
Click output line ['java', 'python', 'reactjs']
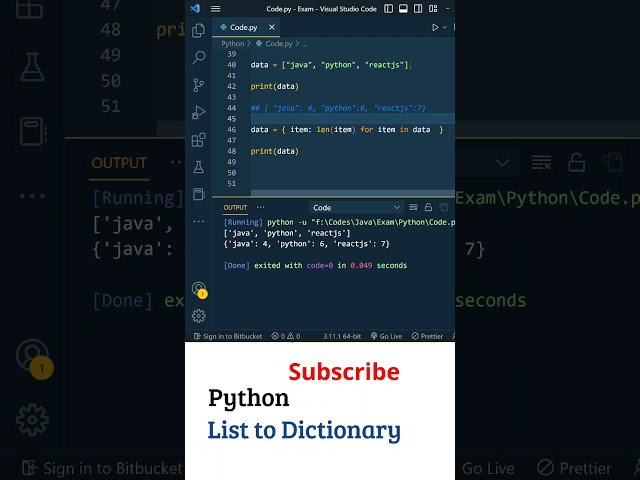[287, 233]
